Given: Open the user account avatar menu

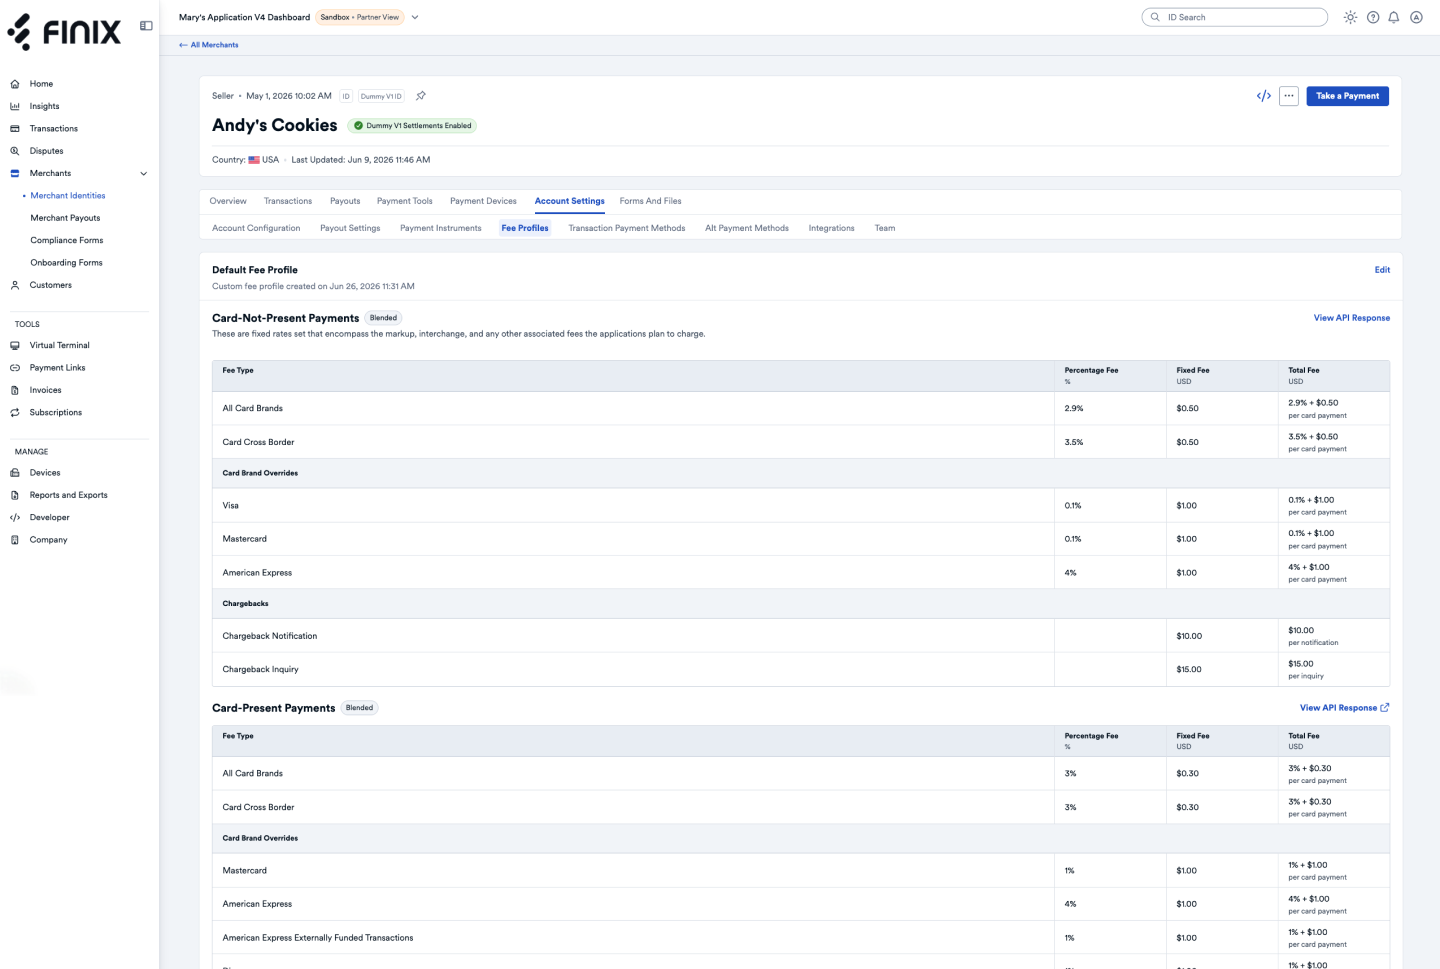Looking at the screenshot, I should point(1416,17).
